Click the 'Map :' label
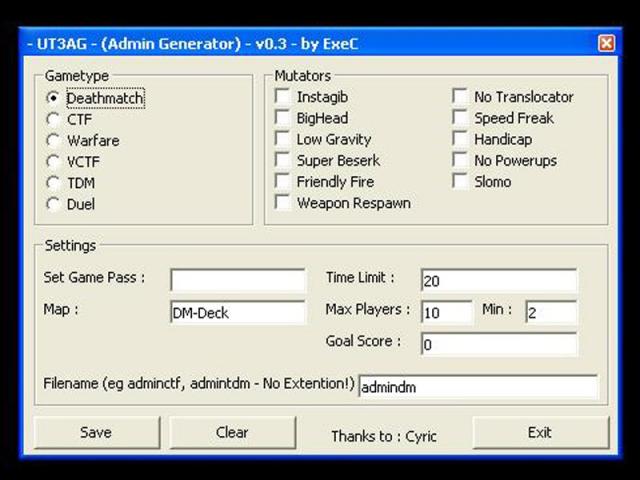The image size is (640, 480). [x=61, y=309]
